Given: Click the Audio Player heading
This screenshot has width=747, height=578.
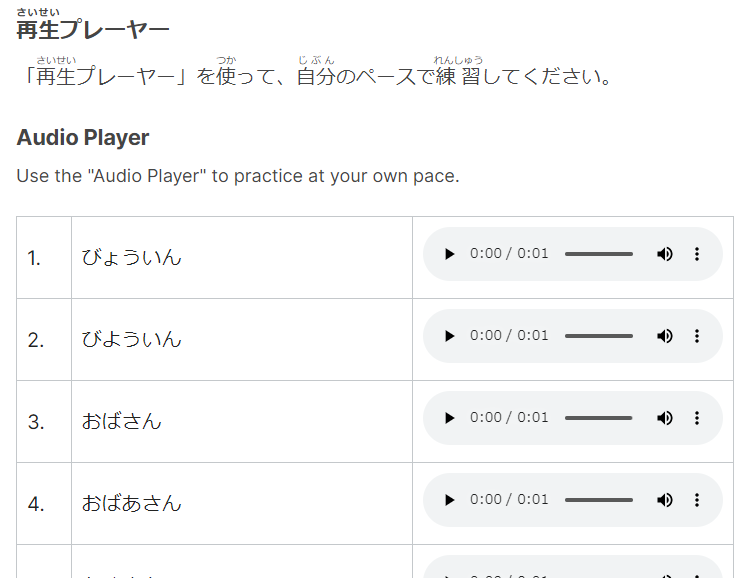Looking at the screenshot, I should 83,138.
